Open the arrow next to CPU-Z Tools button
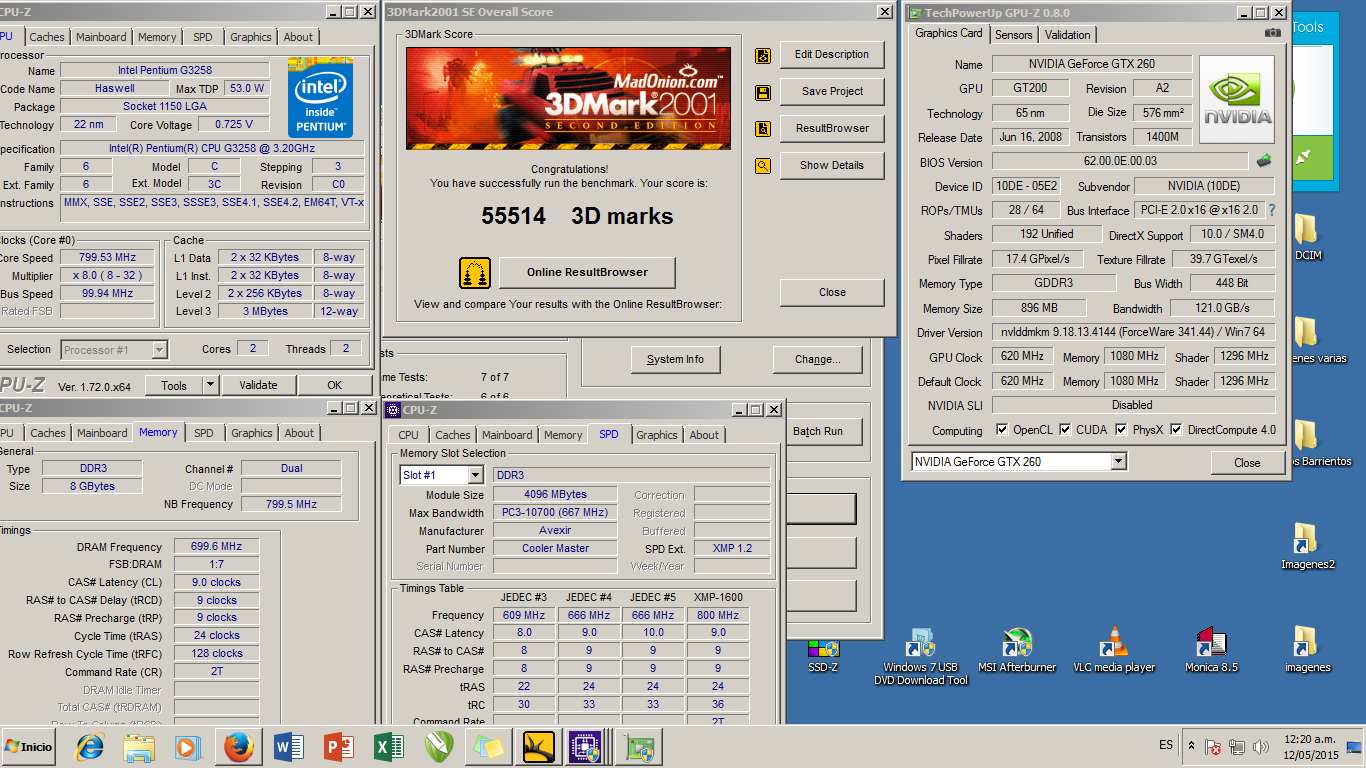 (210, 385)
